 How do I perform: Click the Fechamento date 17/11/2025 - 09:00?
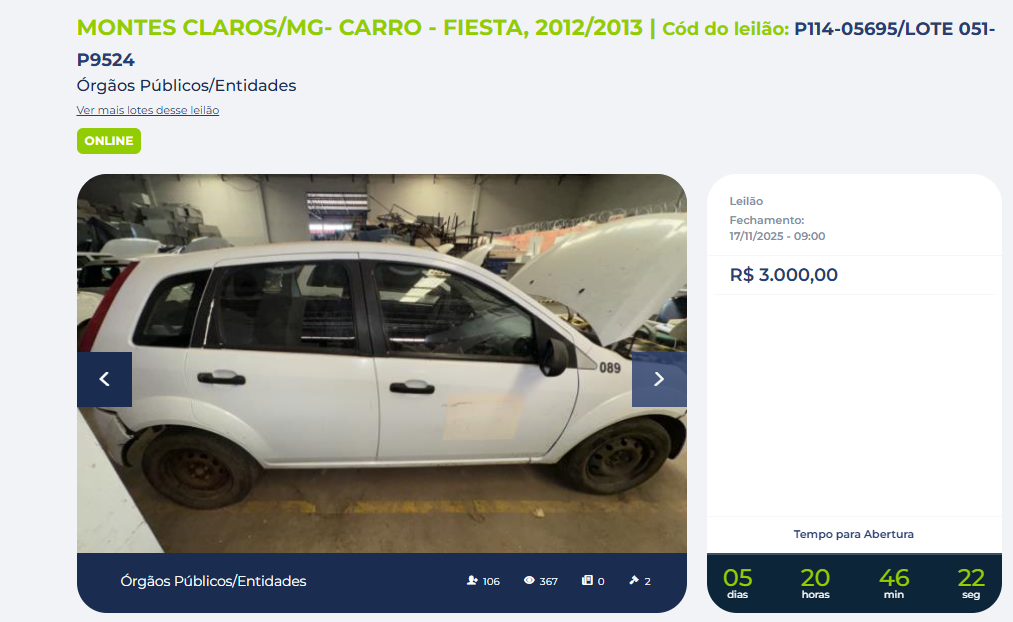pos(777,236)
